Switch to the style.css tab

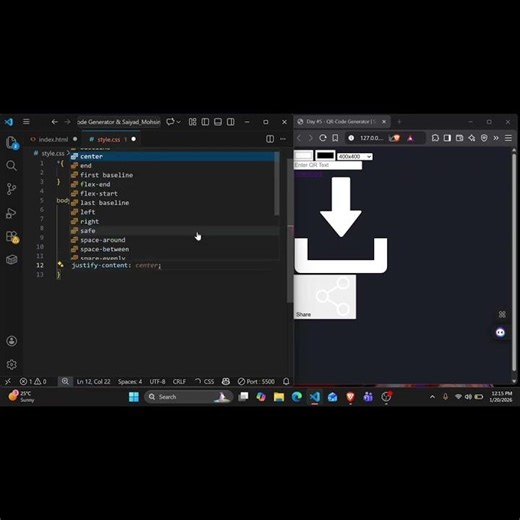click(109, 139)
